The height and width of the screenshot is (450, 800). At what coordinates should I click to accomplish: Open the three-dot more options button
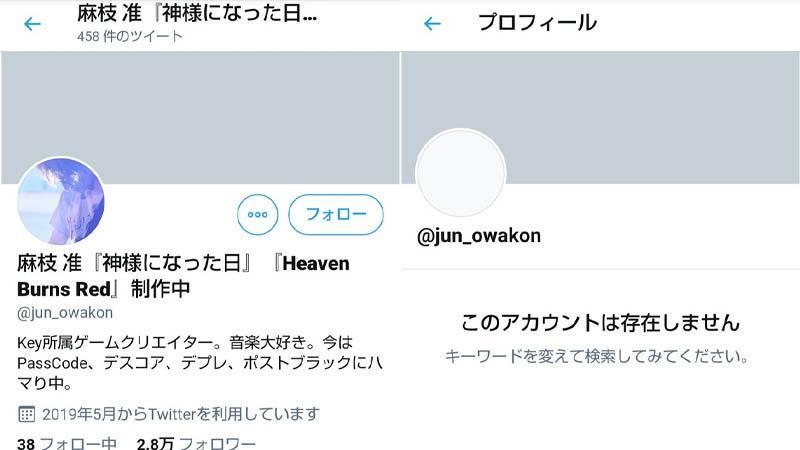click(x=258, y=214)
